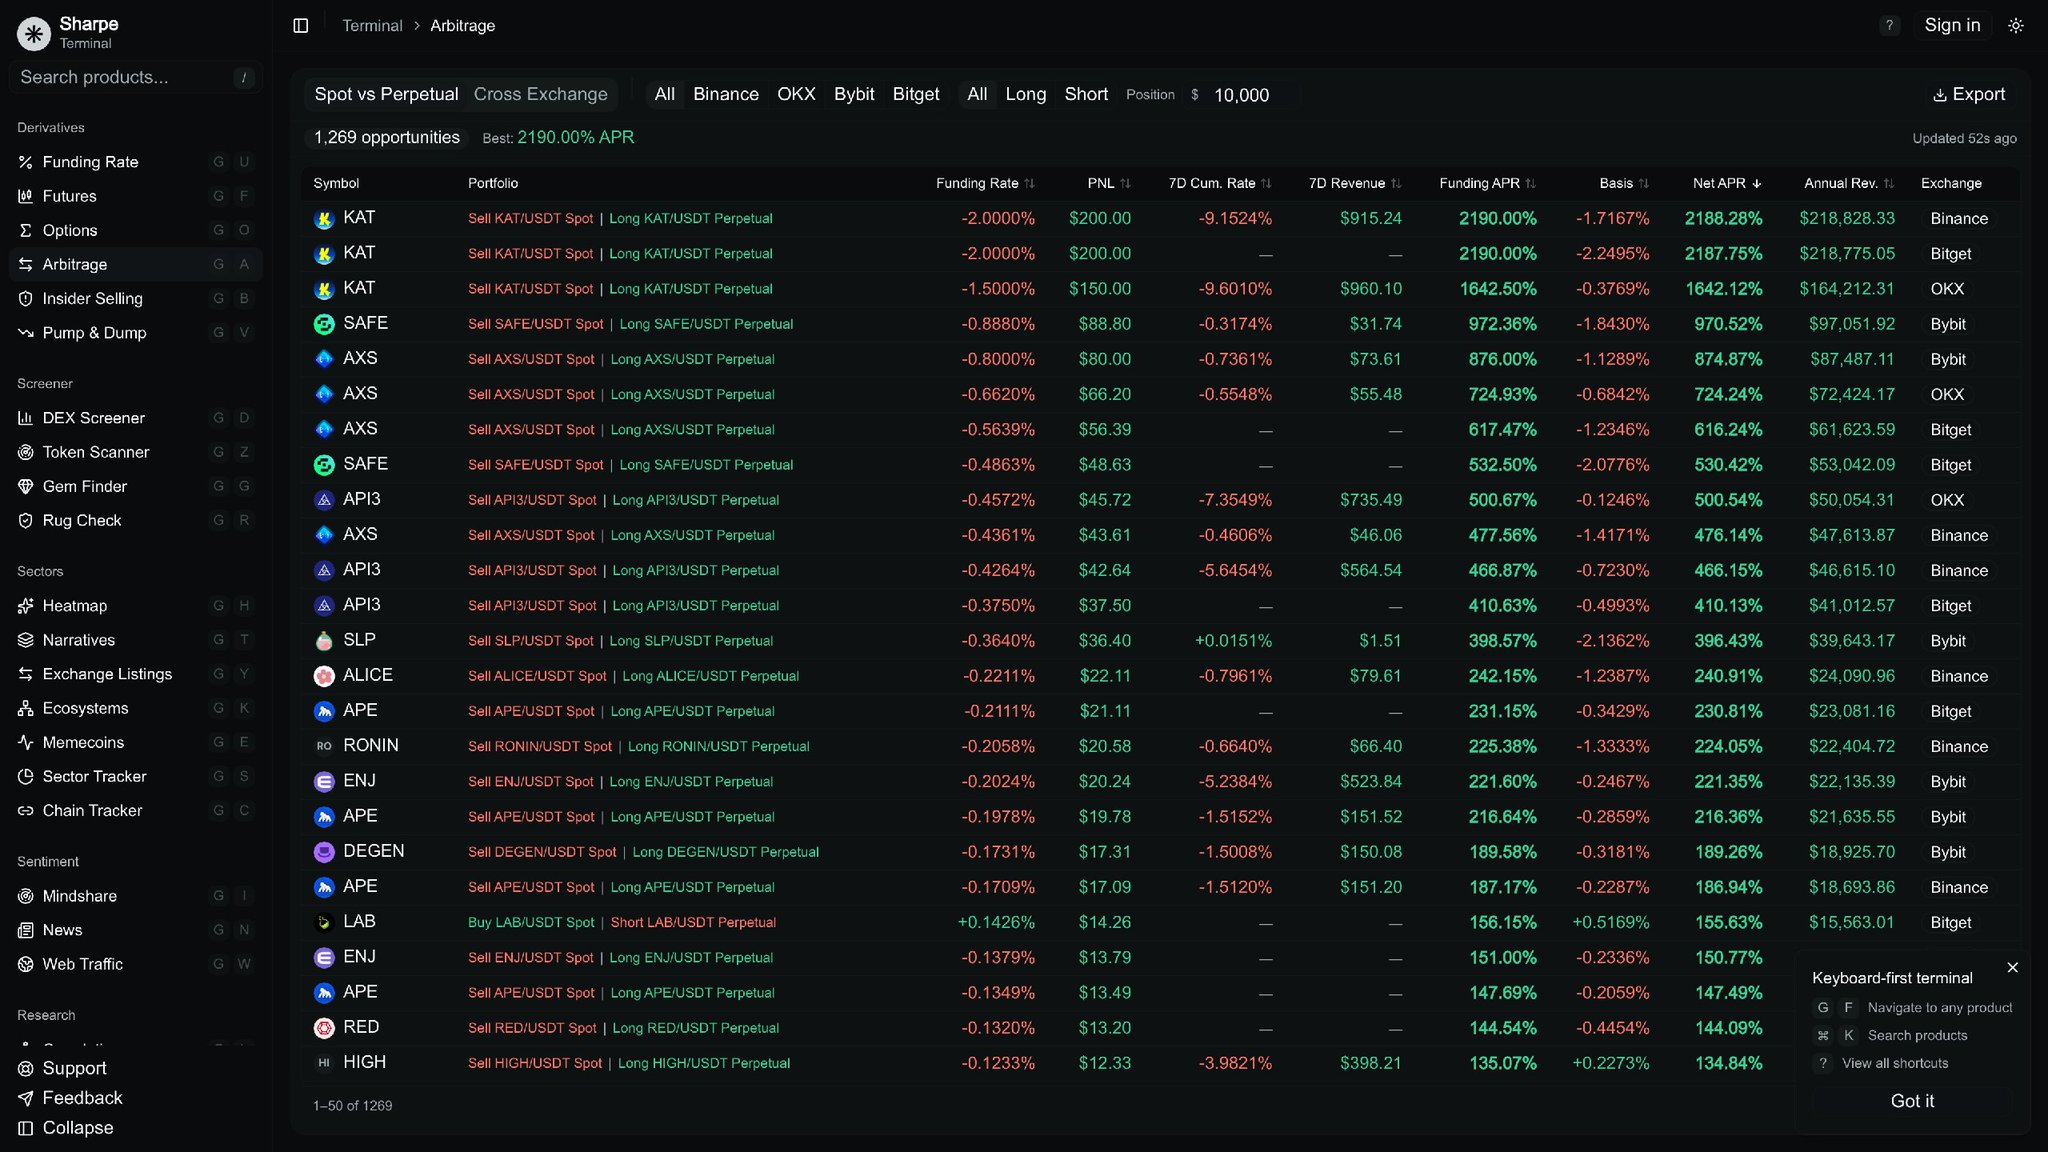Go to the Rug Check screener
This screenshot has width=2048, height=1152.
click(x=81, y=521)
